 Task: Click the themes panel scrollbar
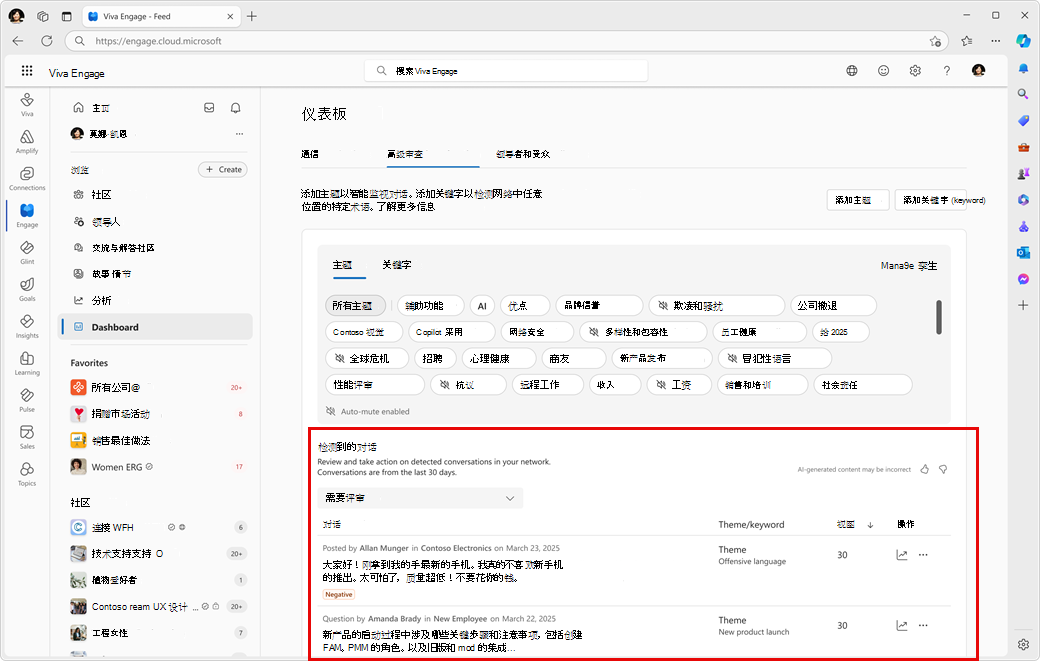coord(939,317)
